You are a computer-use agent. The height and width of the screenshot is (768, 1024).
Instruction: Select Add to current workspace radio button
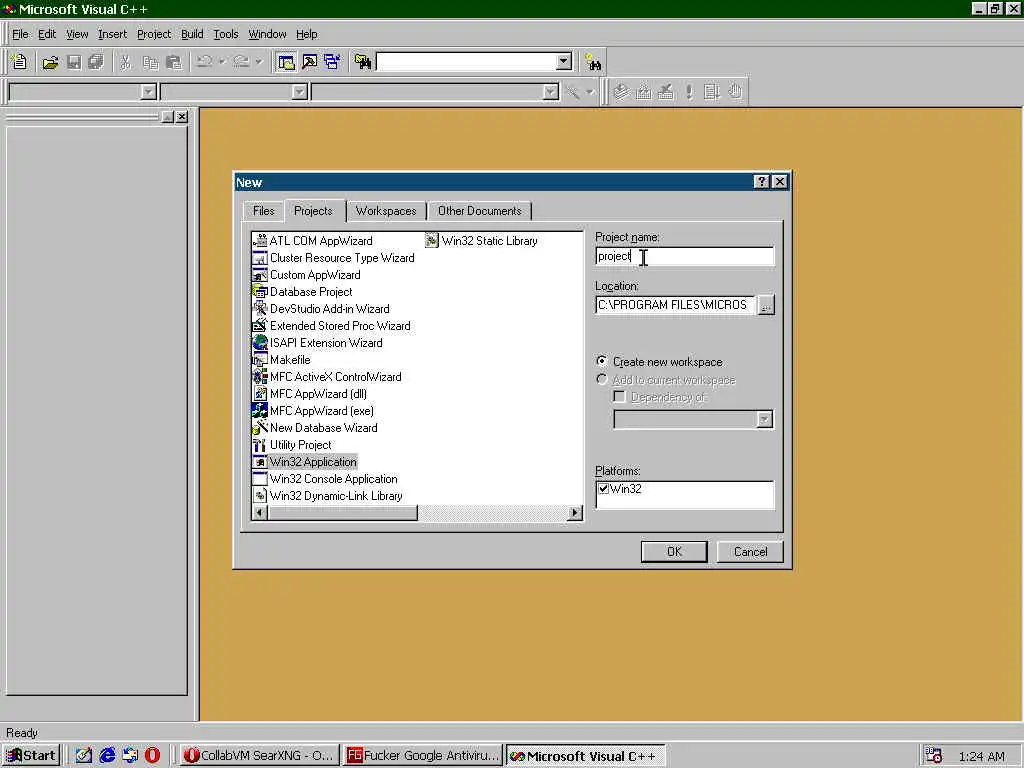click(x=601, y=379)
